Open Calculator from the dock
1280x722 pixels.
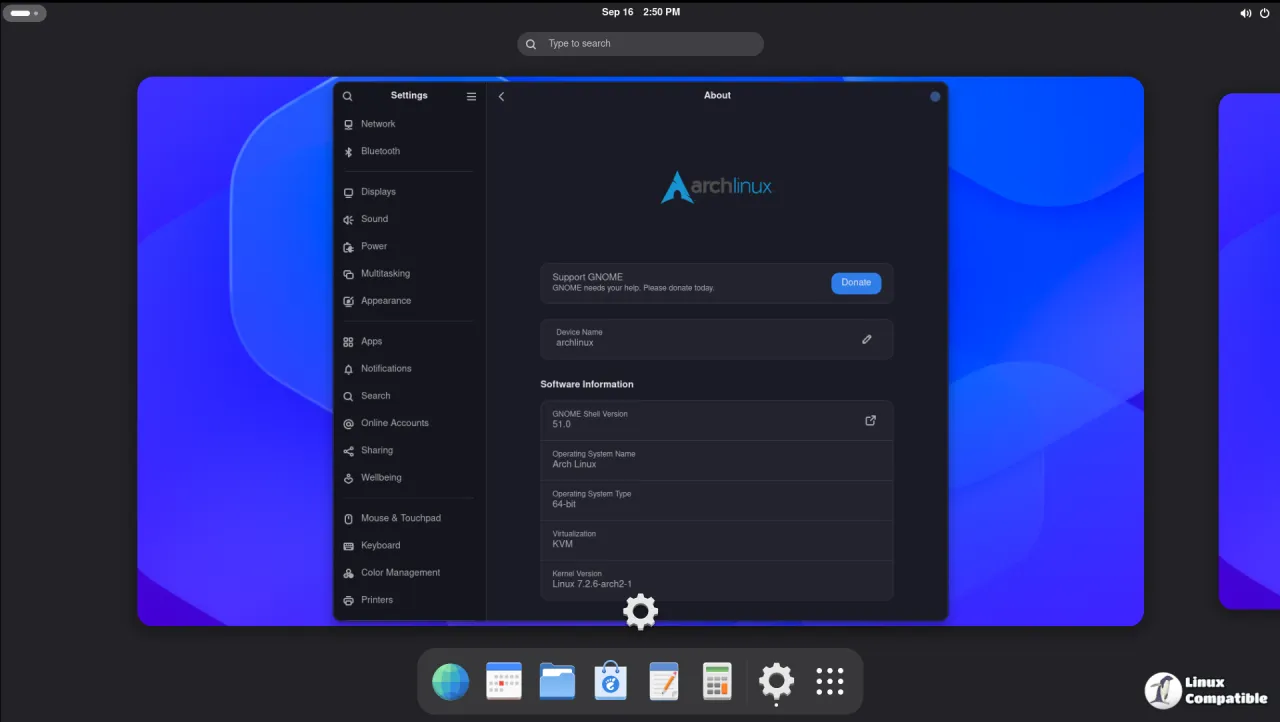(718, 682)
